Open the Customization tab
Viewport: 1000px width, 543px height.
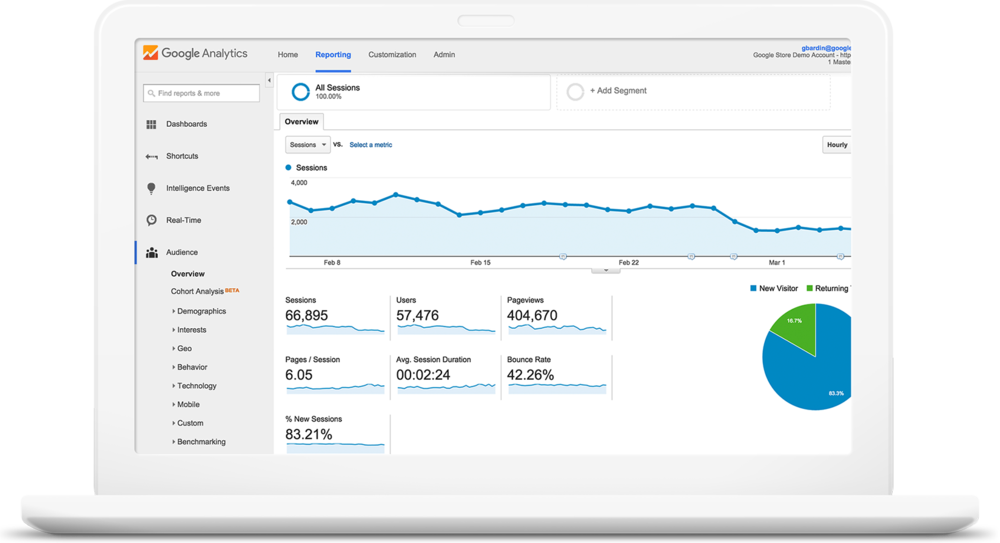pos(392,55)
